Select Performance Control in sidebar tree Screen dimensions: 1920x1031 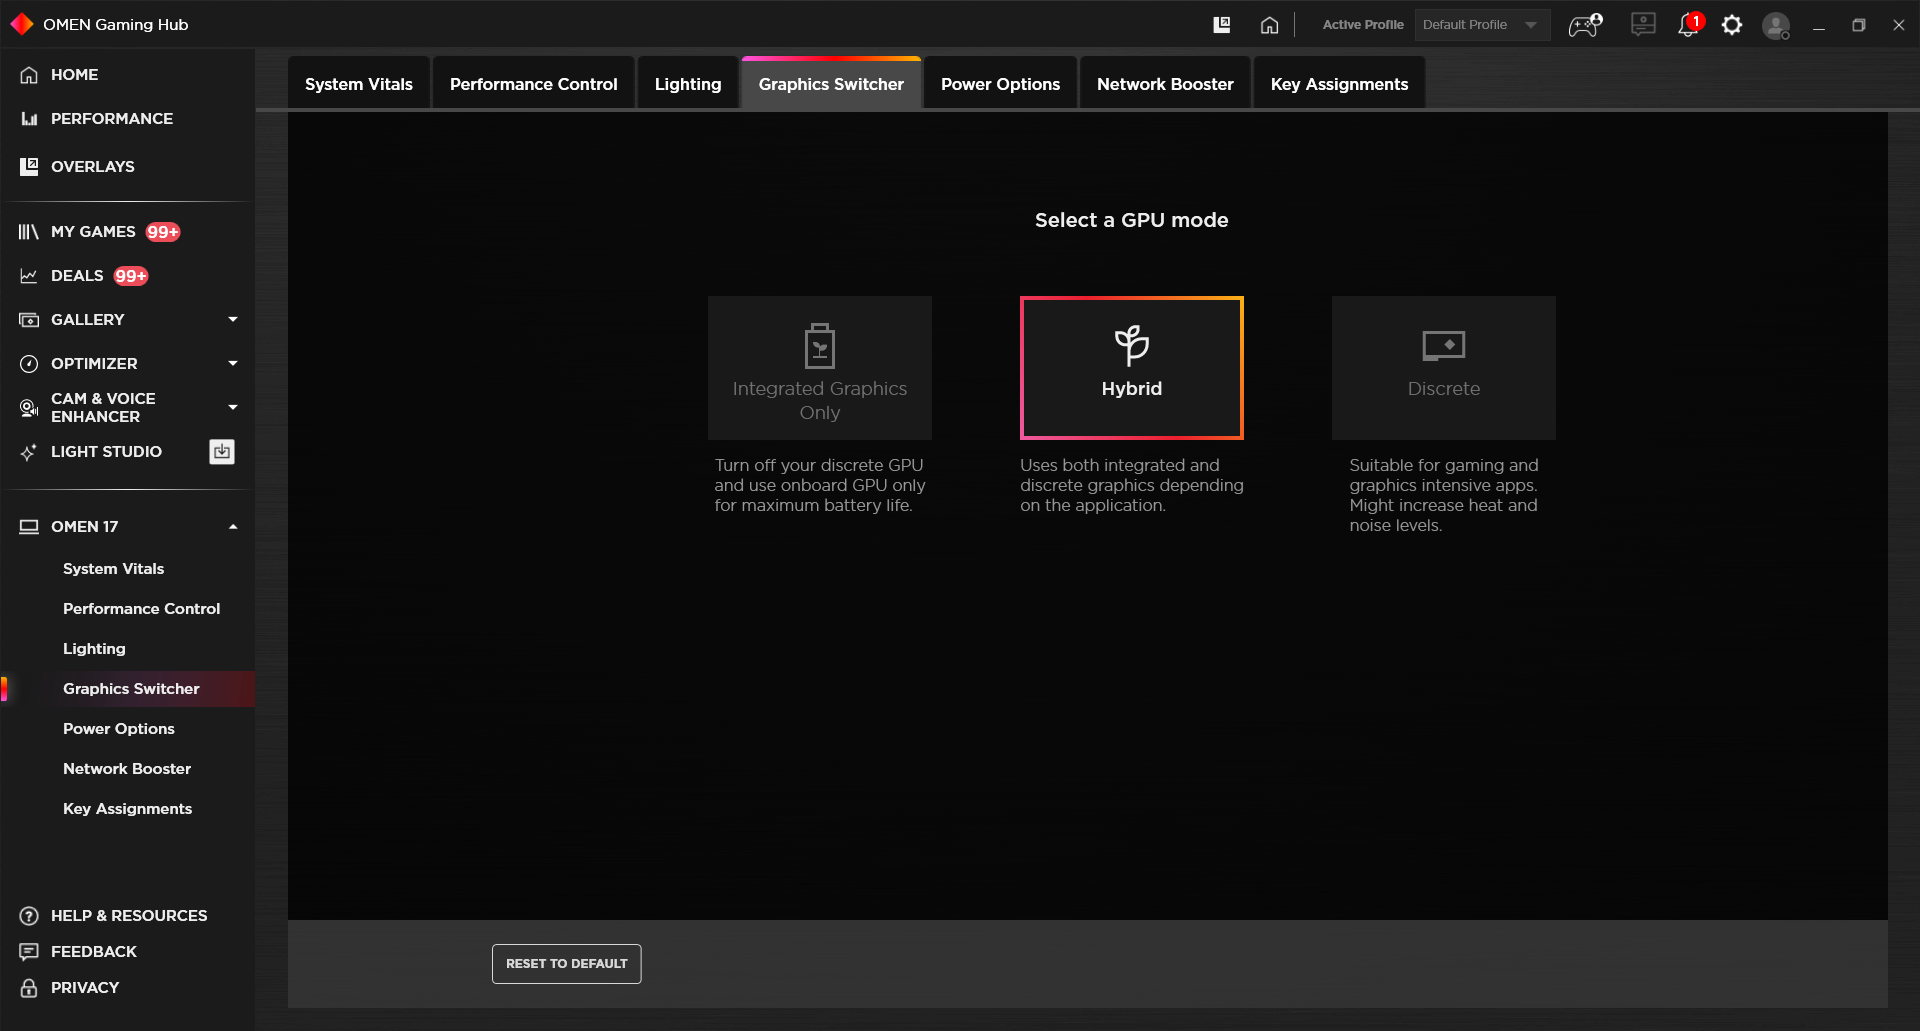(x=141, y=609)
